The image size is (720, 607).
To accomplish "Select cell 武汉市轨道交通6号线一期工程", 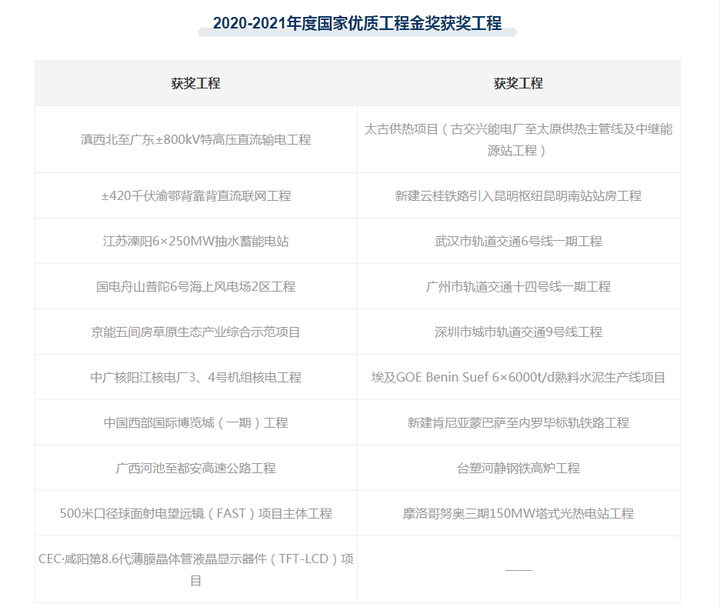I will 518,241.
